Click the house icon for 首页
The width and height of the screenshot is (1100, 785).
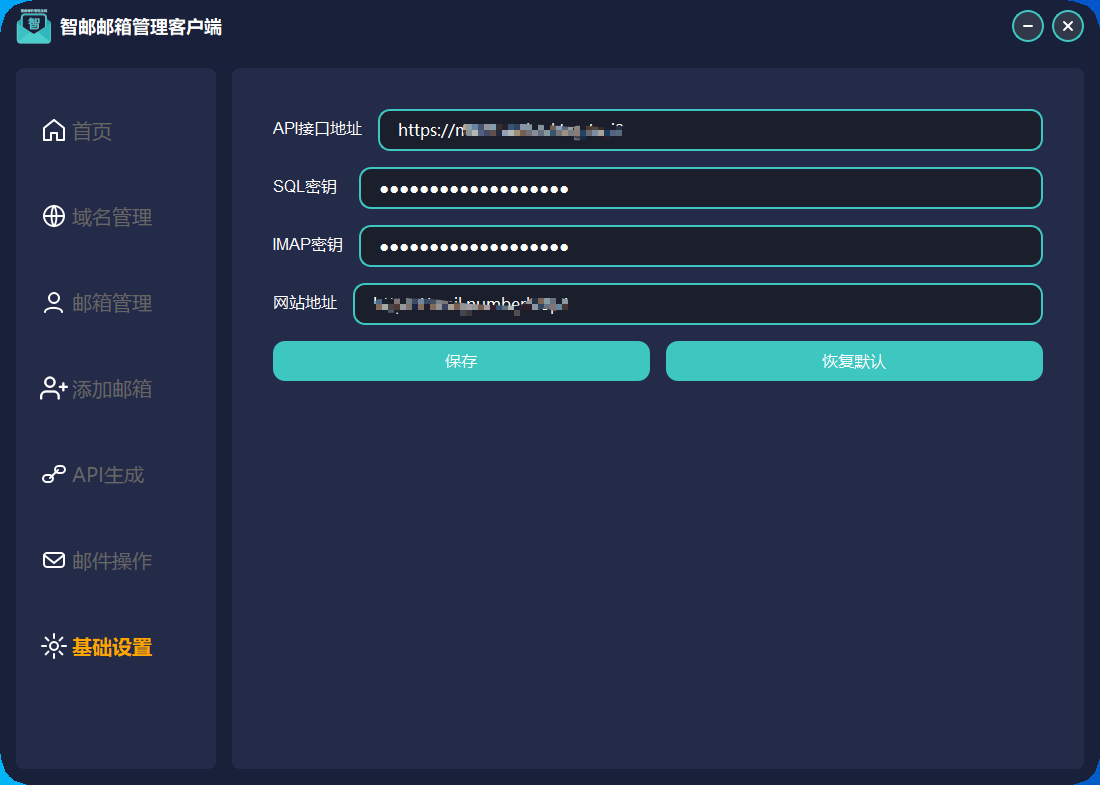tap(54, 131)
